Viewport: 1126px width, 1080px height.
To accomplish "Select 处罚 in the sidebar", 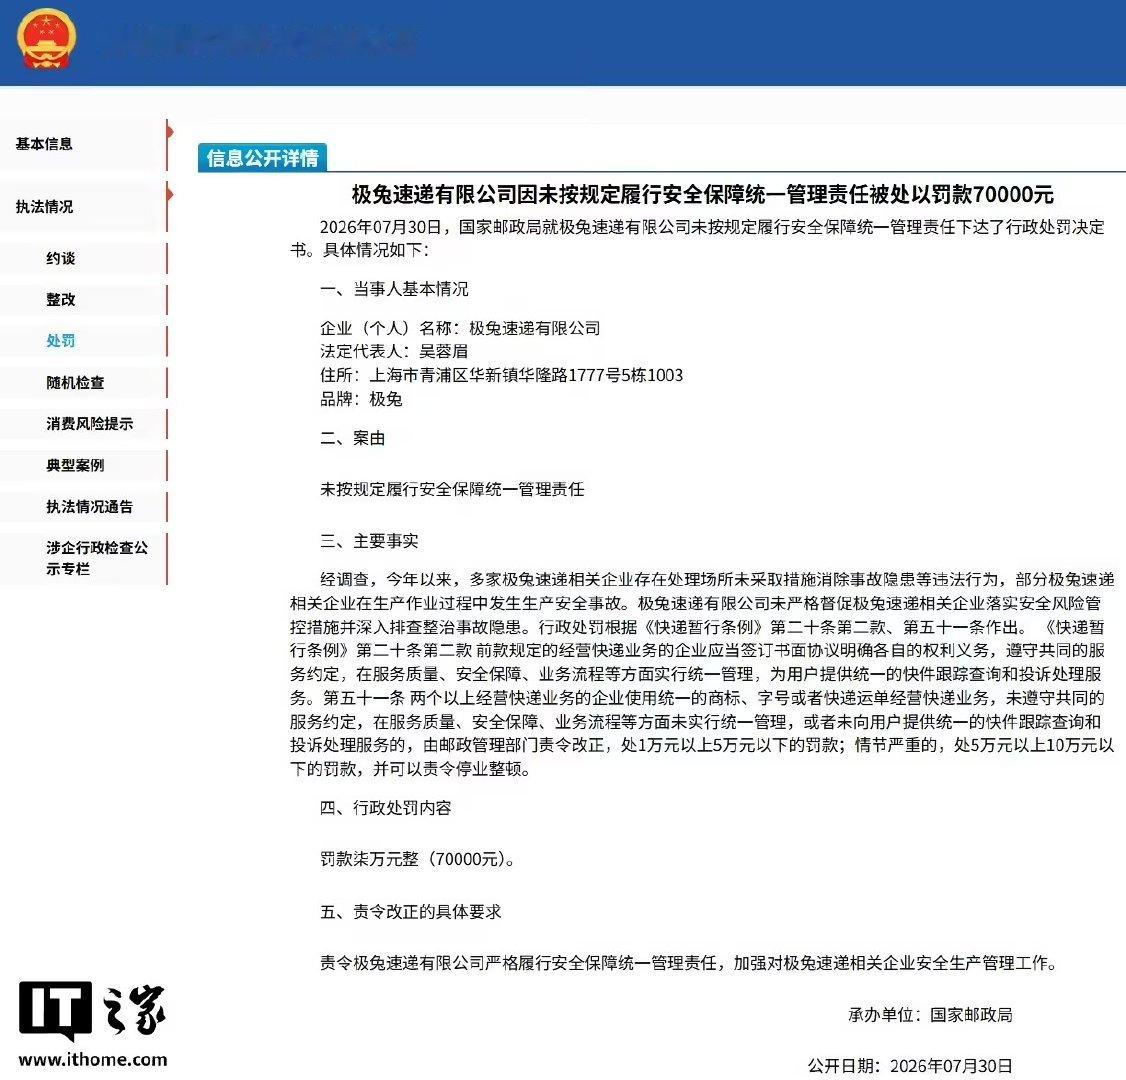I will click(x=60, y=340).
